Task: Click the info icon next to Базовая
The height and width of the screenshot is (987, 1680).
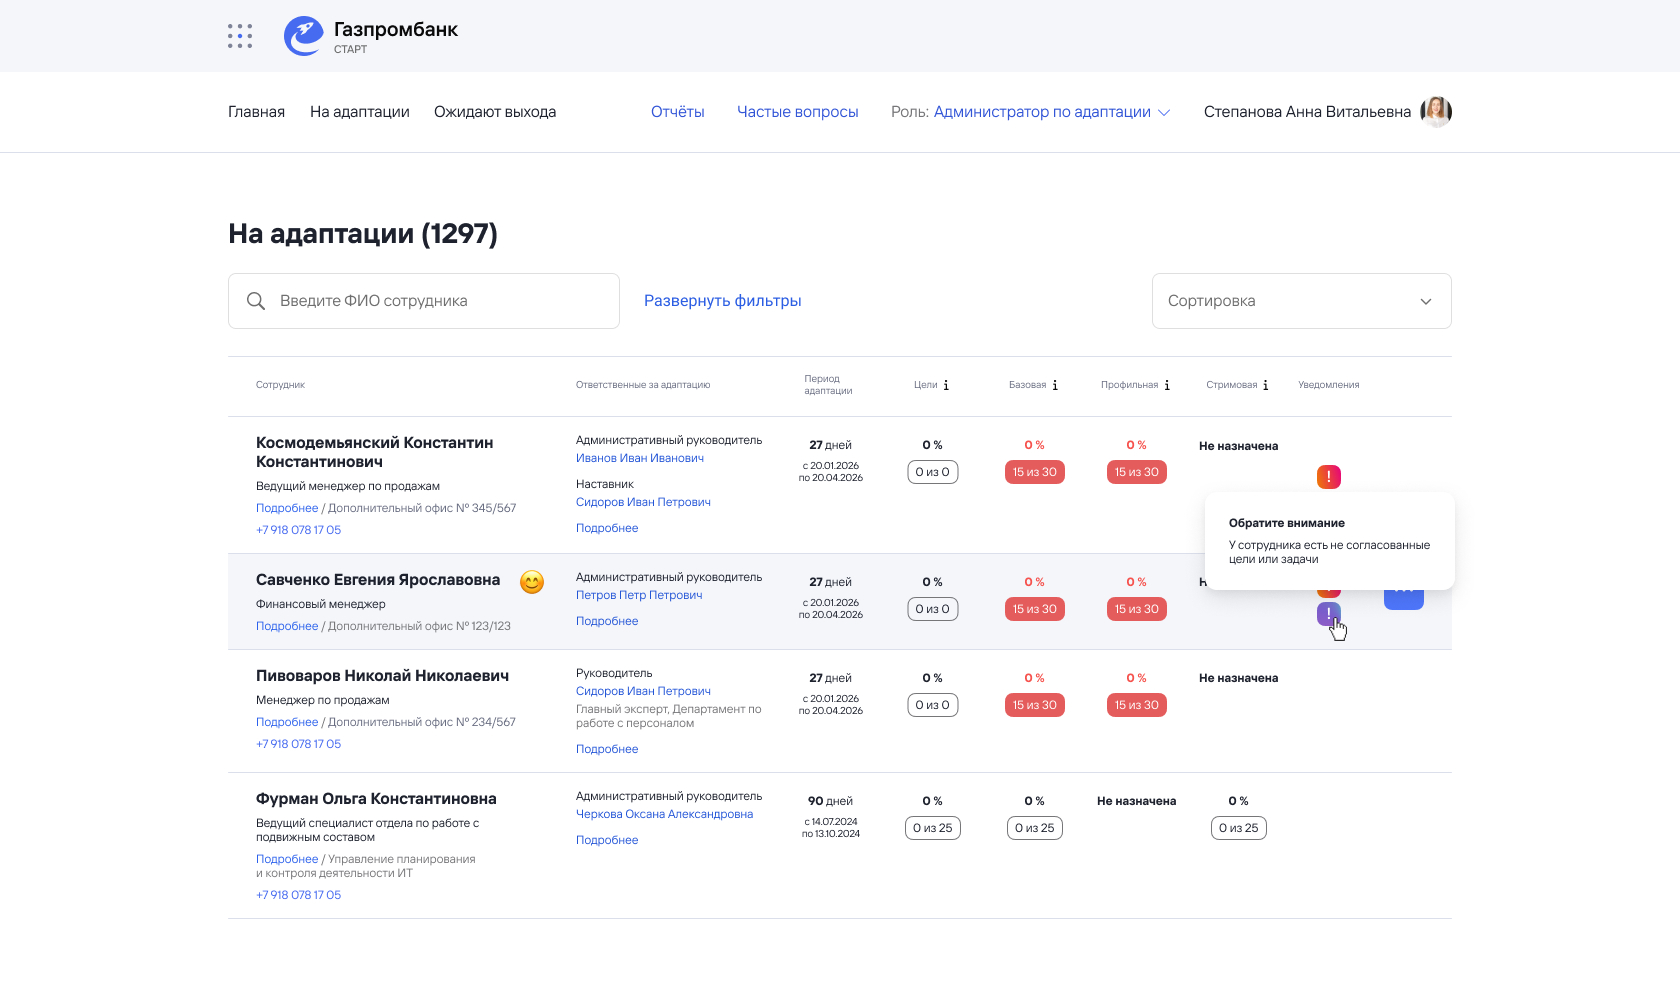Action: pyautogui.click(x=1055, y=385)
